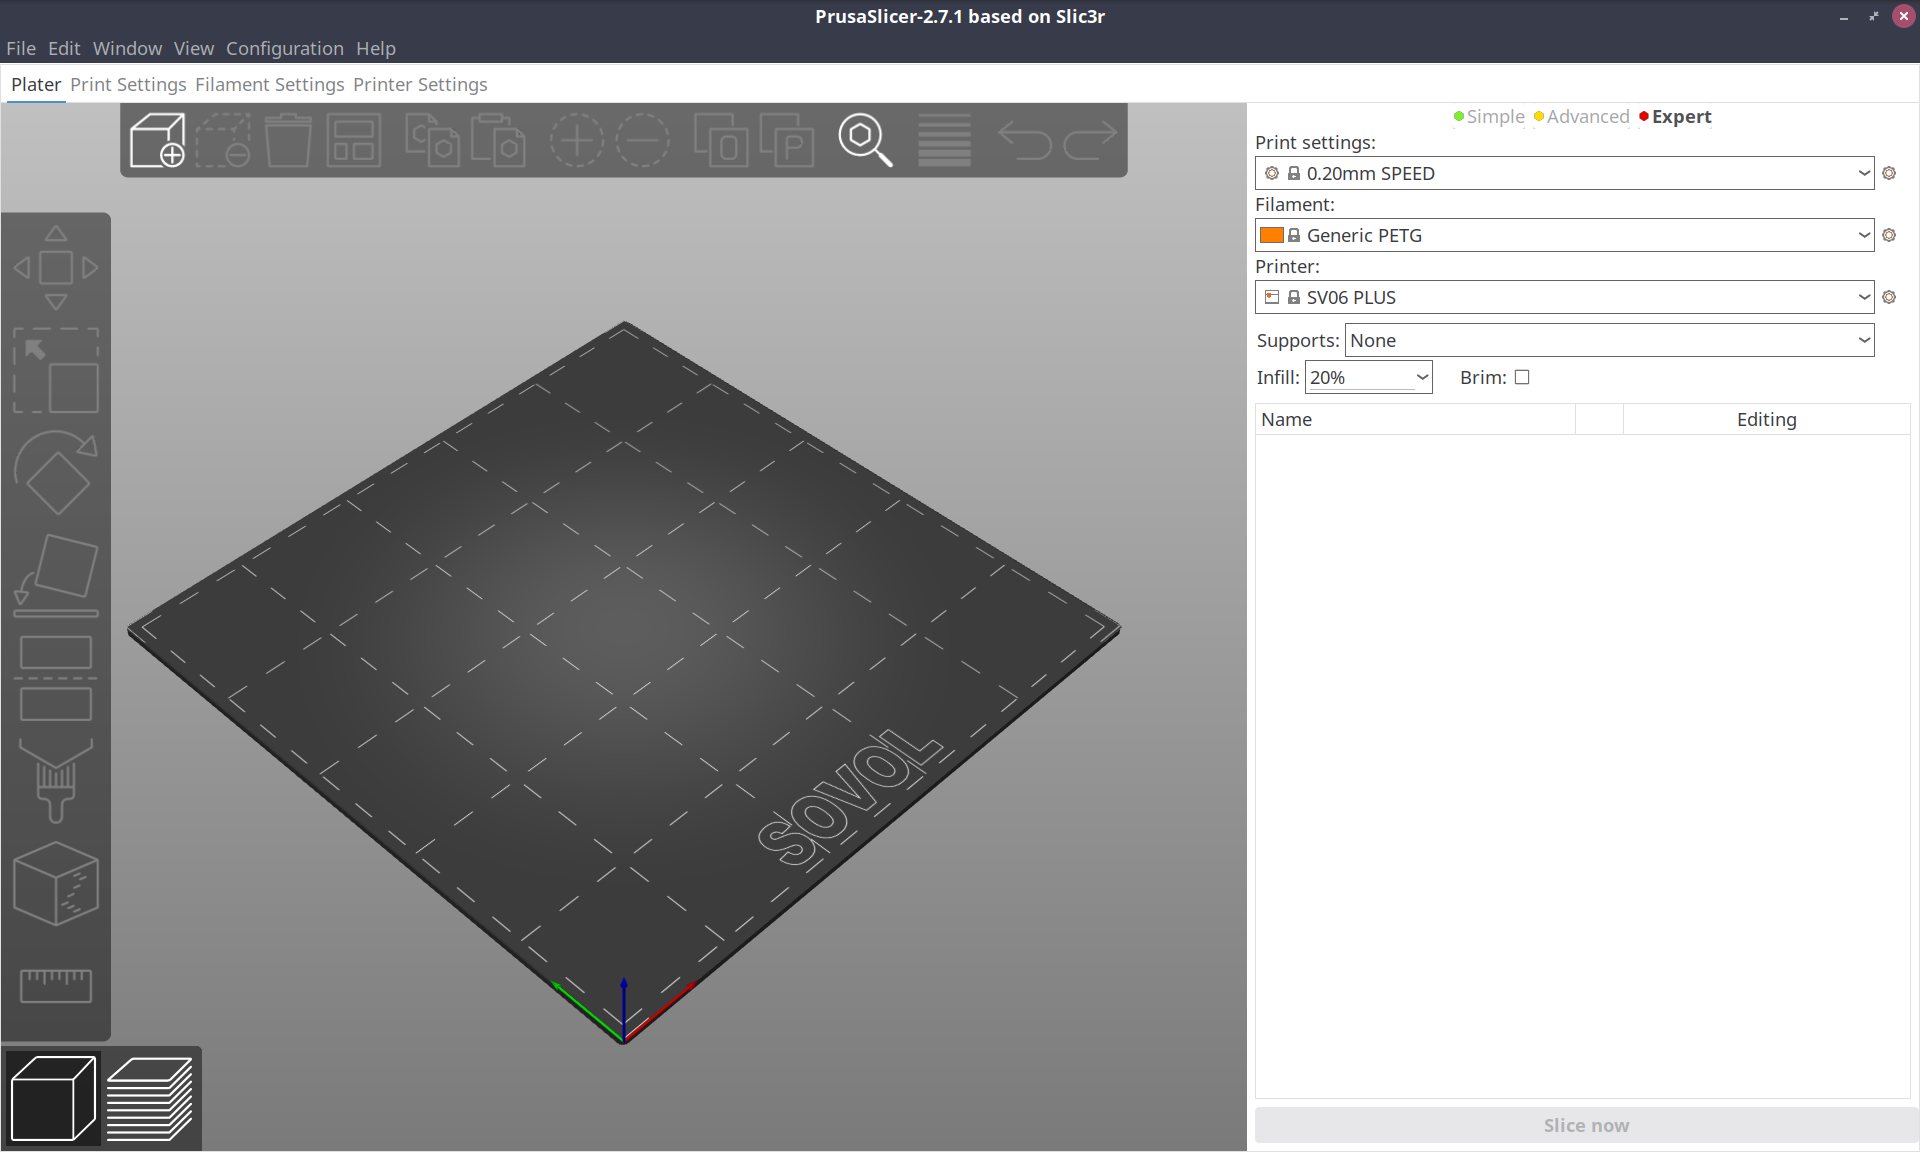Open the Printer SV06 PLUS dropdown

pyautogui.click(x=1564, y=297)
